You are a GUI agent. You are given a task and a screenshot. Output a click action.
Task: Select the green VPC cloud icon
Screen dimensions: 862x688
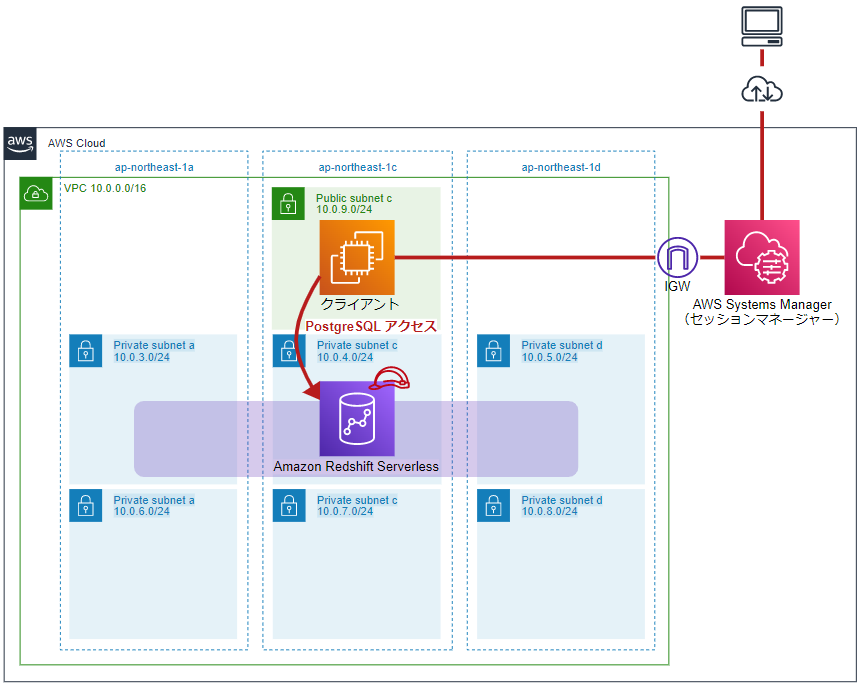(36, 194)
